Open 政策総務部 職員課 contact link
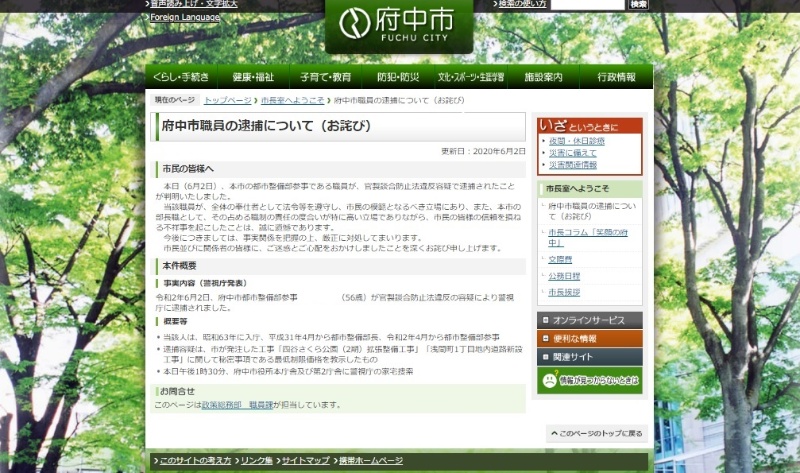 [x=237, y=405]
